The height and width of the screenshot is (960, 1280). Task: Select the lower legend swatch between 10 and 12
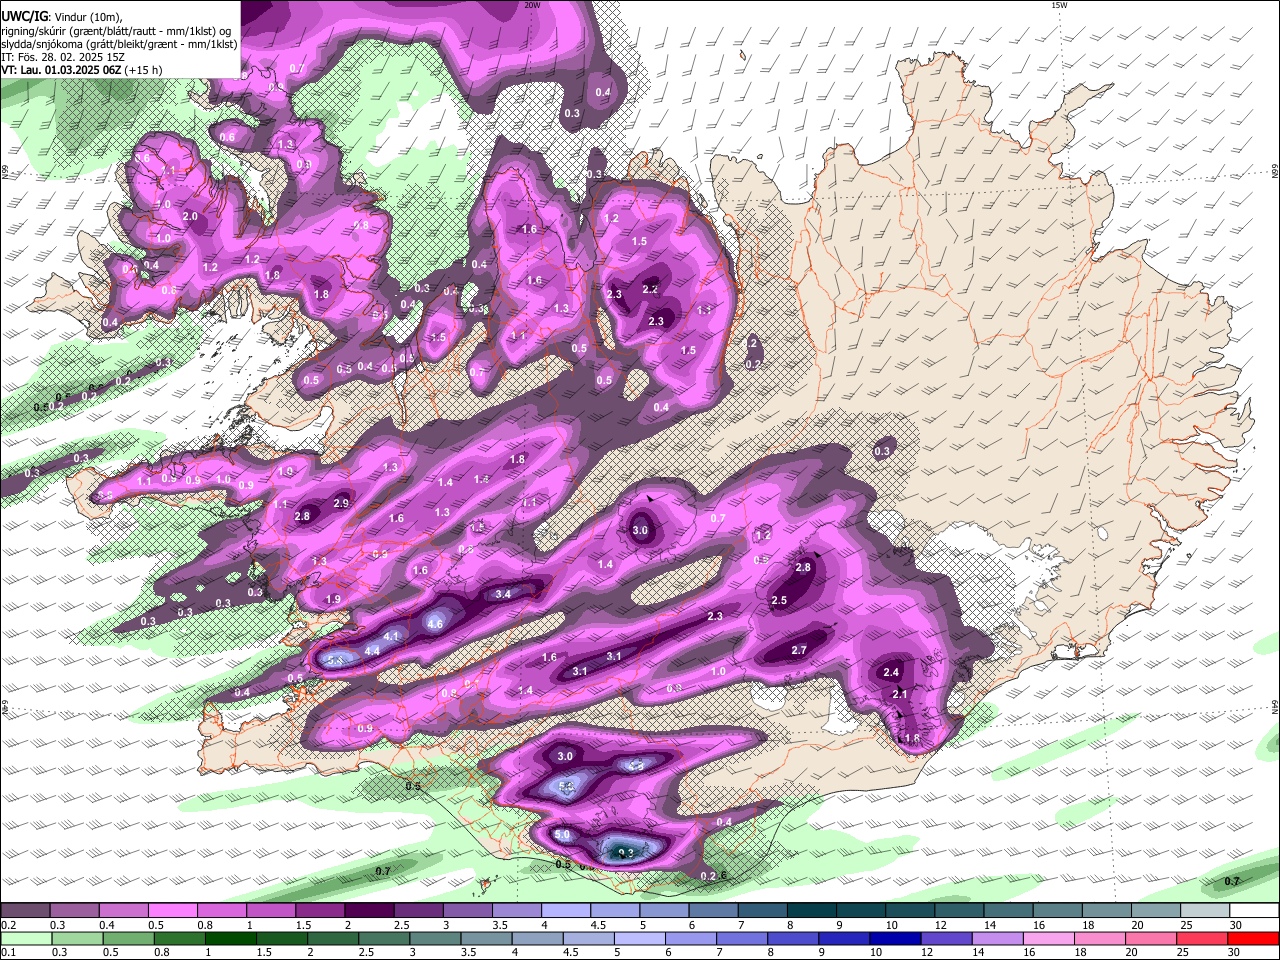[896, 938]
